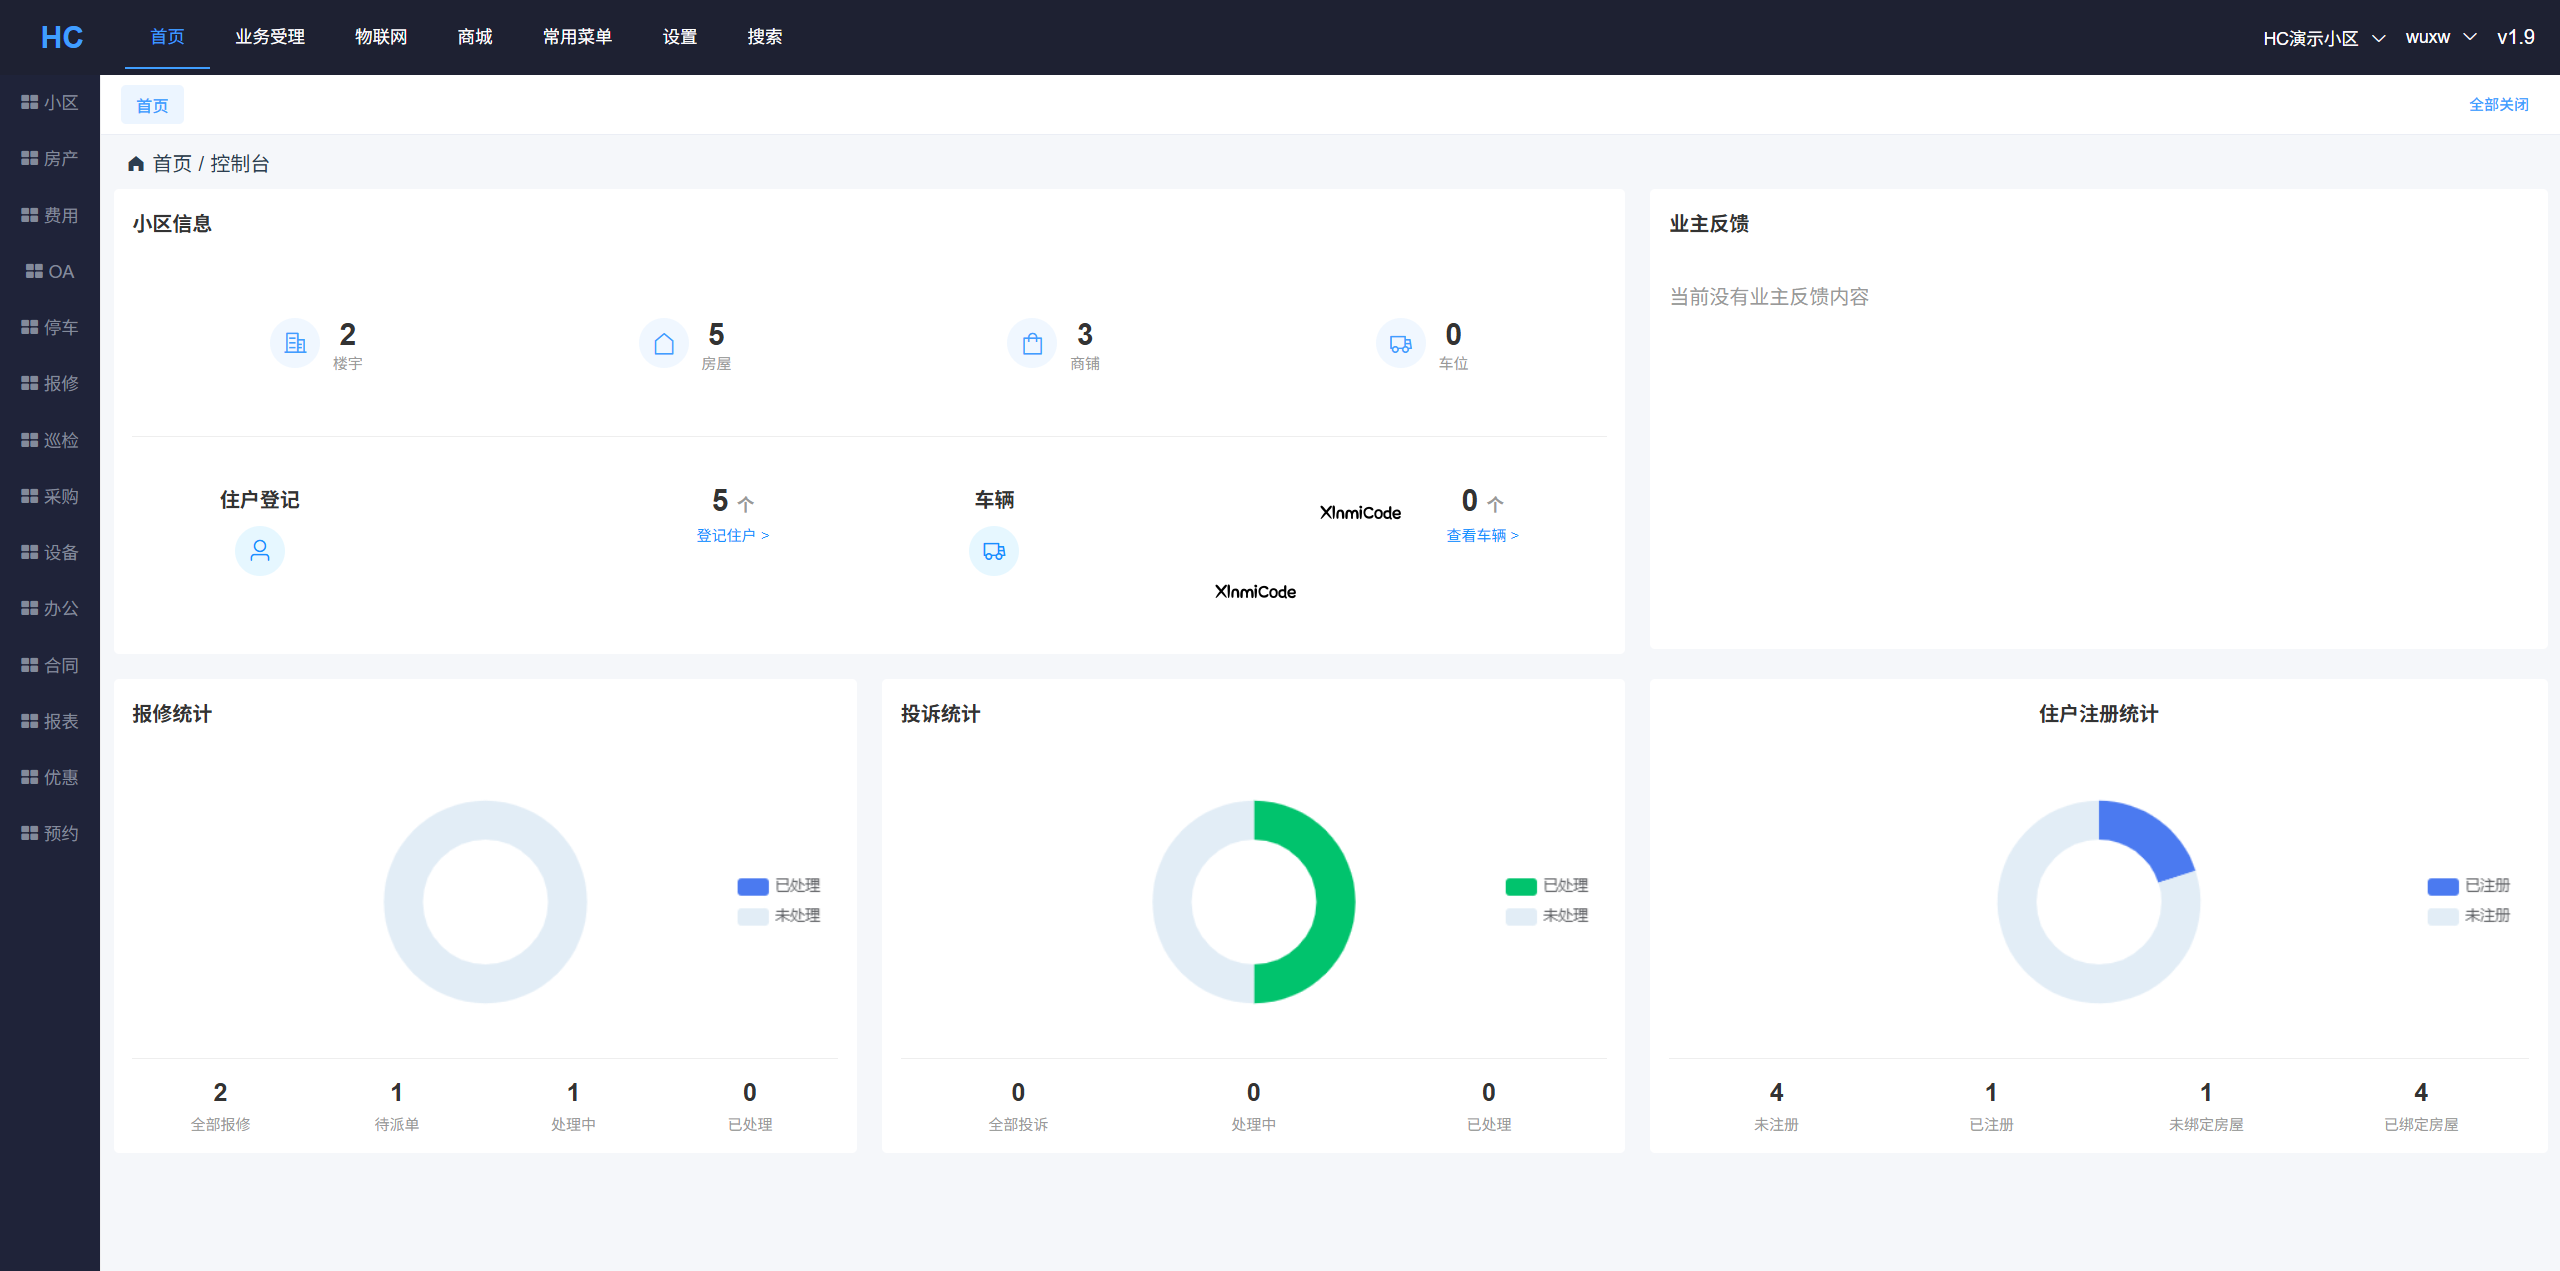The width and height of the screenshot is (2560, 1271).
Task: Open the 停车 sidebar item
Action: (50, 328)
